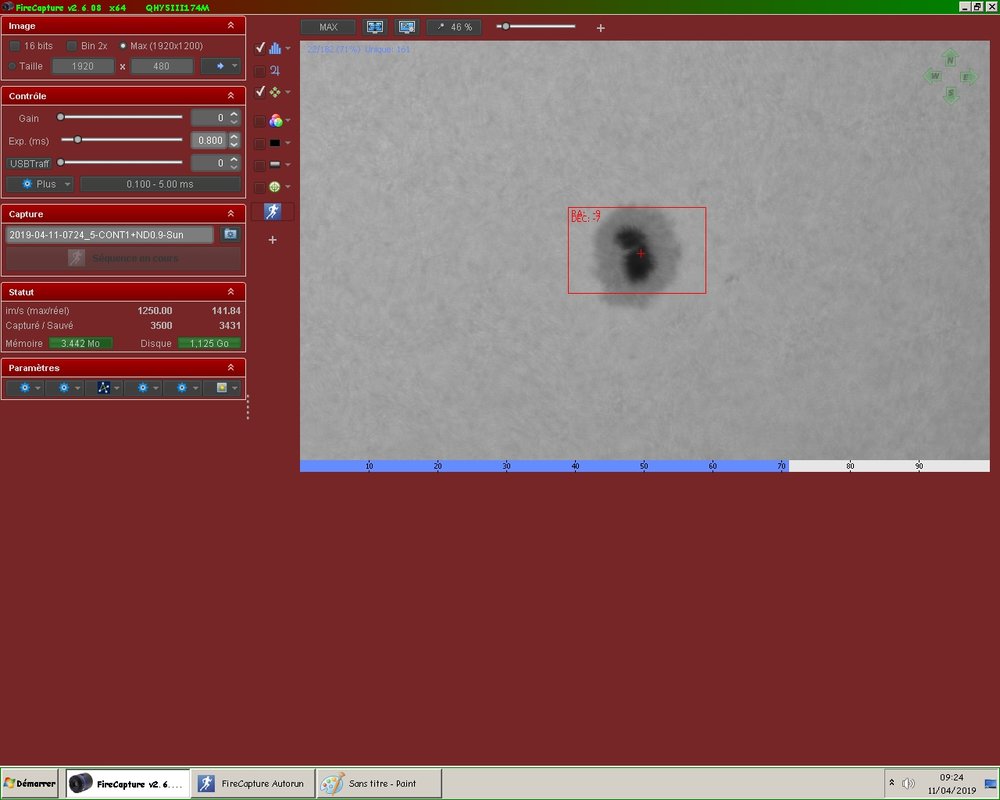1000x800 pixels.
Task: Open the capture folder icon next to filename
Action: pyautogui.click(x=230, y=234)
